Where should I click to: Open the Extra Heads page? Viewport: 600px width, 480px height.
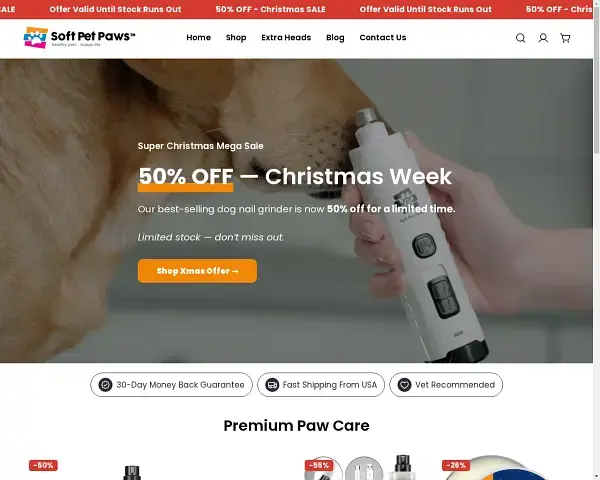click(x=286, y=38)
